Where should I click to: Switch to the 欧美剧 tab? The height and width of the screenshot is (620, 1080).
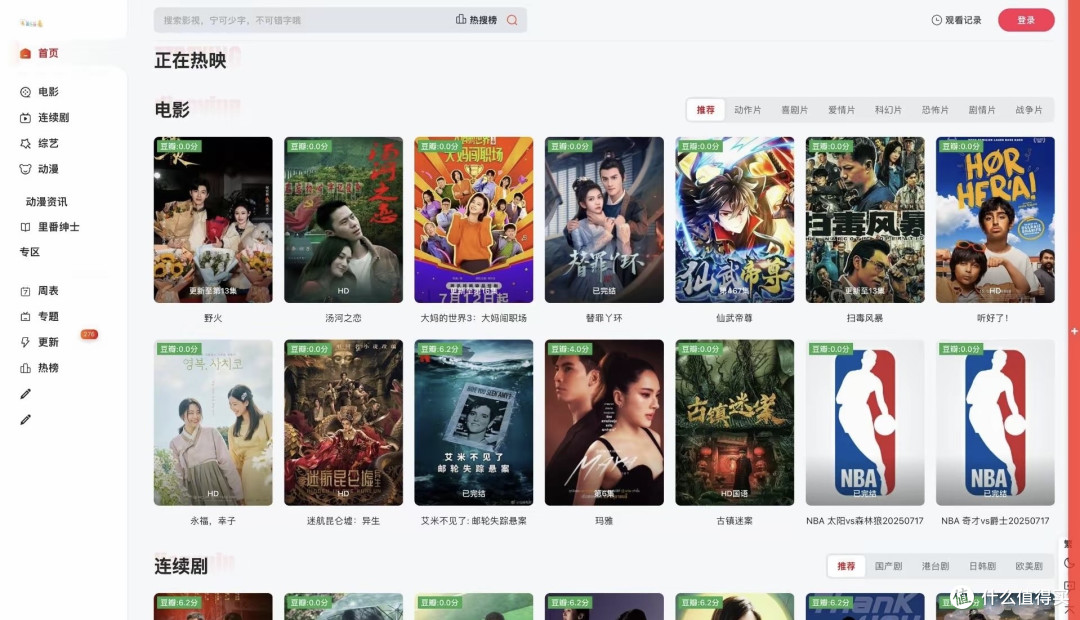click(1028, 566)
